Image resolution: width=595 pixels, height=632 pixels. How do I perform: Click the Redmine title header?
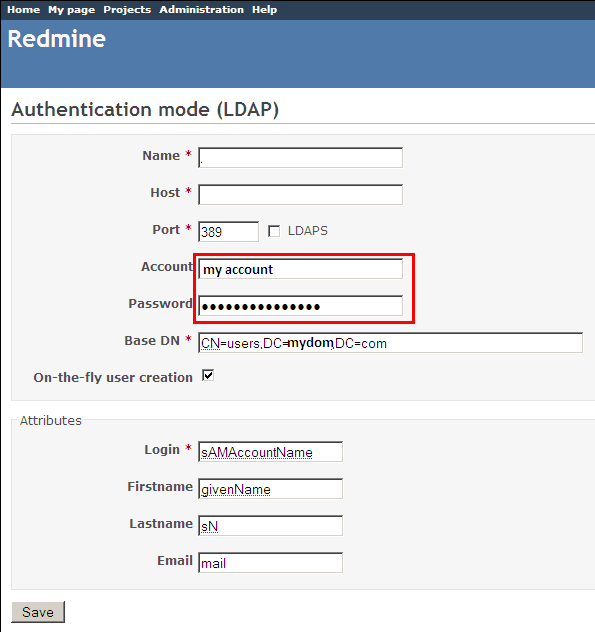click(x=56, y=39)
